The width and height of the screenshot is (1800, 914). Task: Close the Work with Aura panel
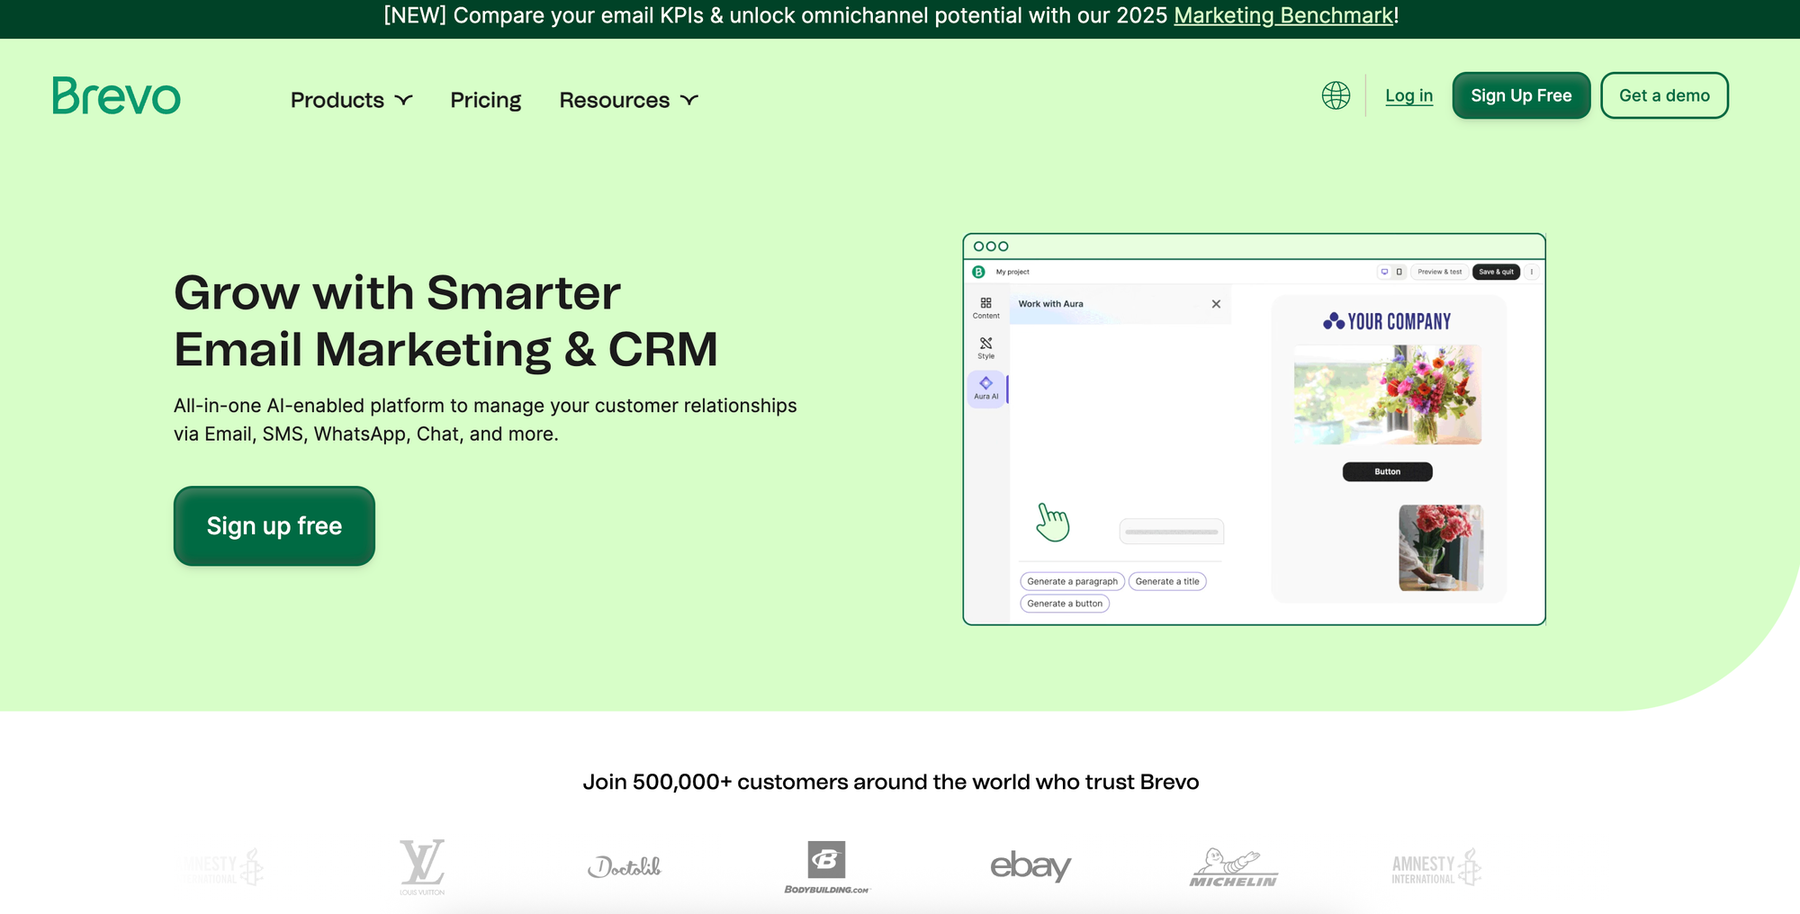pyautogui.click(x=1216, y=304)
